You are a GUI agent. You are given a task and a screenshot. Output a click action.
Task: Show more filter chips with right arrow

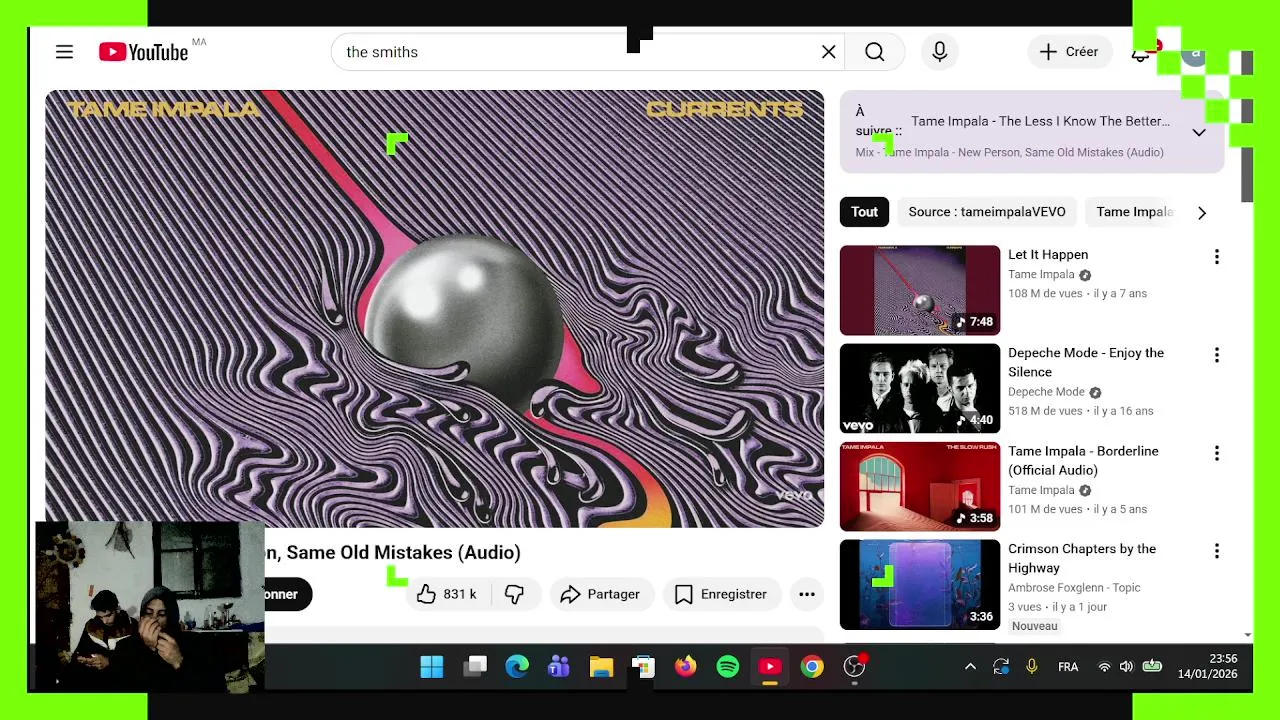coord(1202,213)
